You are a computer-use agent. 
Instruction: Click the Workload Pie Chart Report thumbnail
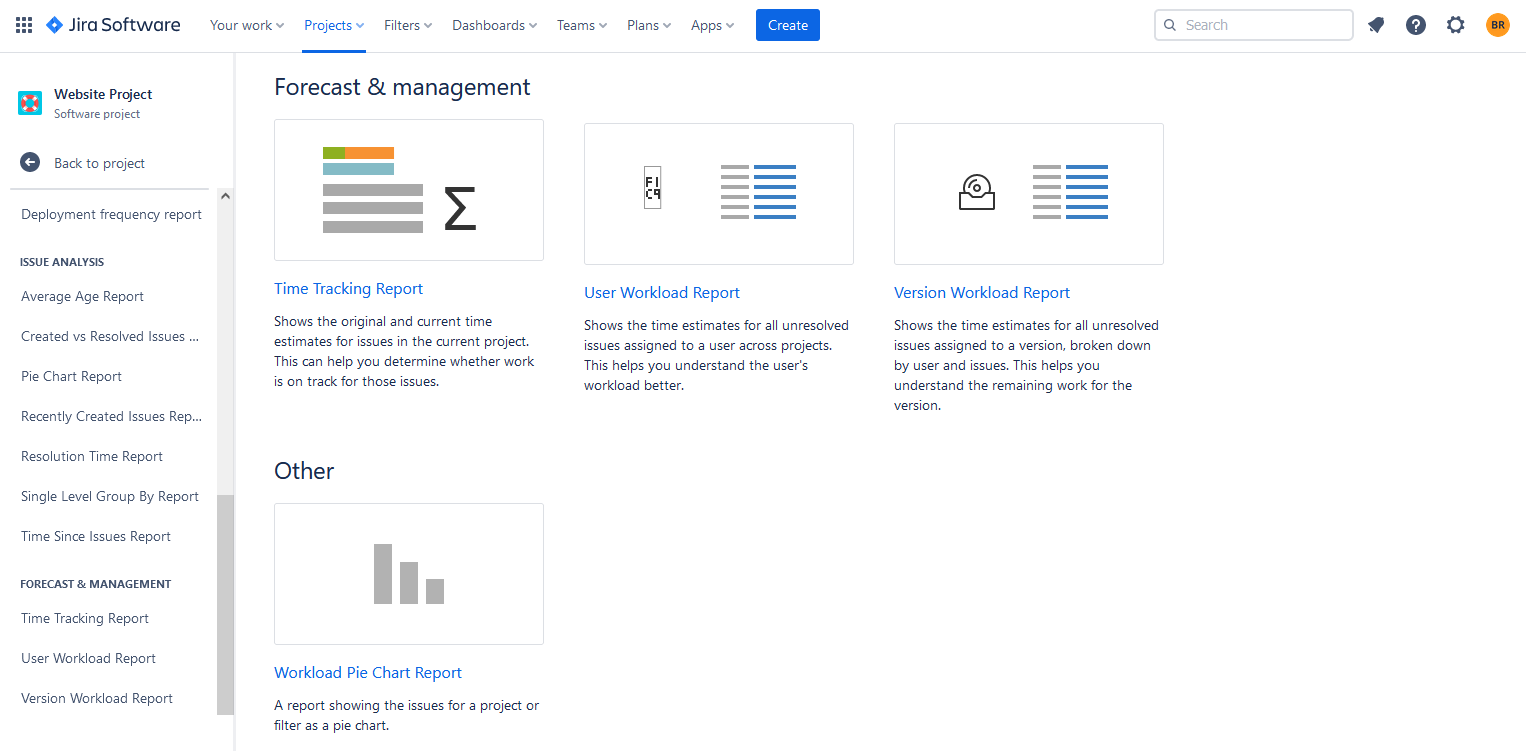[409, 574]
